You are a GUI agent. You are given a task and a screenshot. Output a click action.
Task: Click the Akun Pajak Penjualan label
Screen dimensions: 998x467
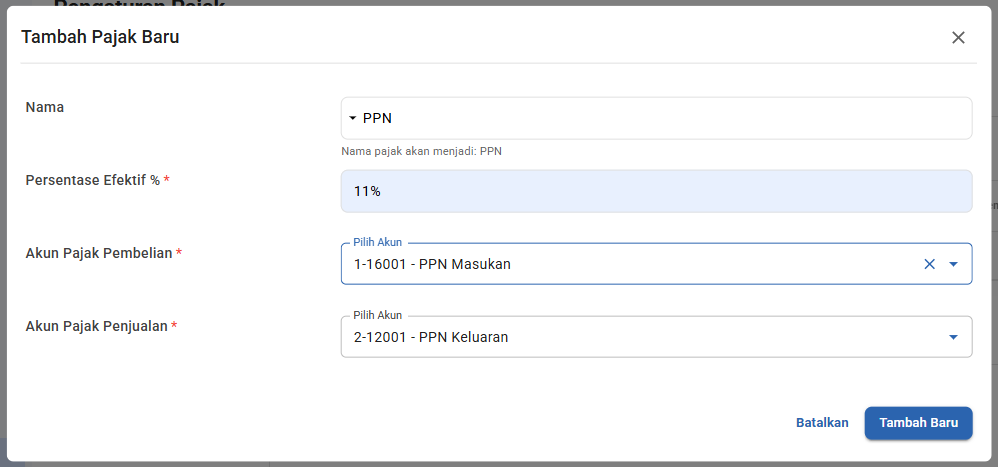click(97, 326)
